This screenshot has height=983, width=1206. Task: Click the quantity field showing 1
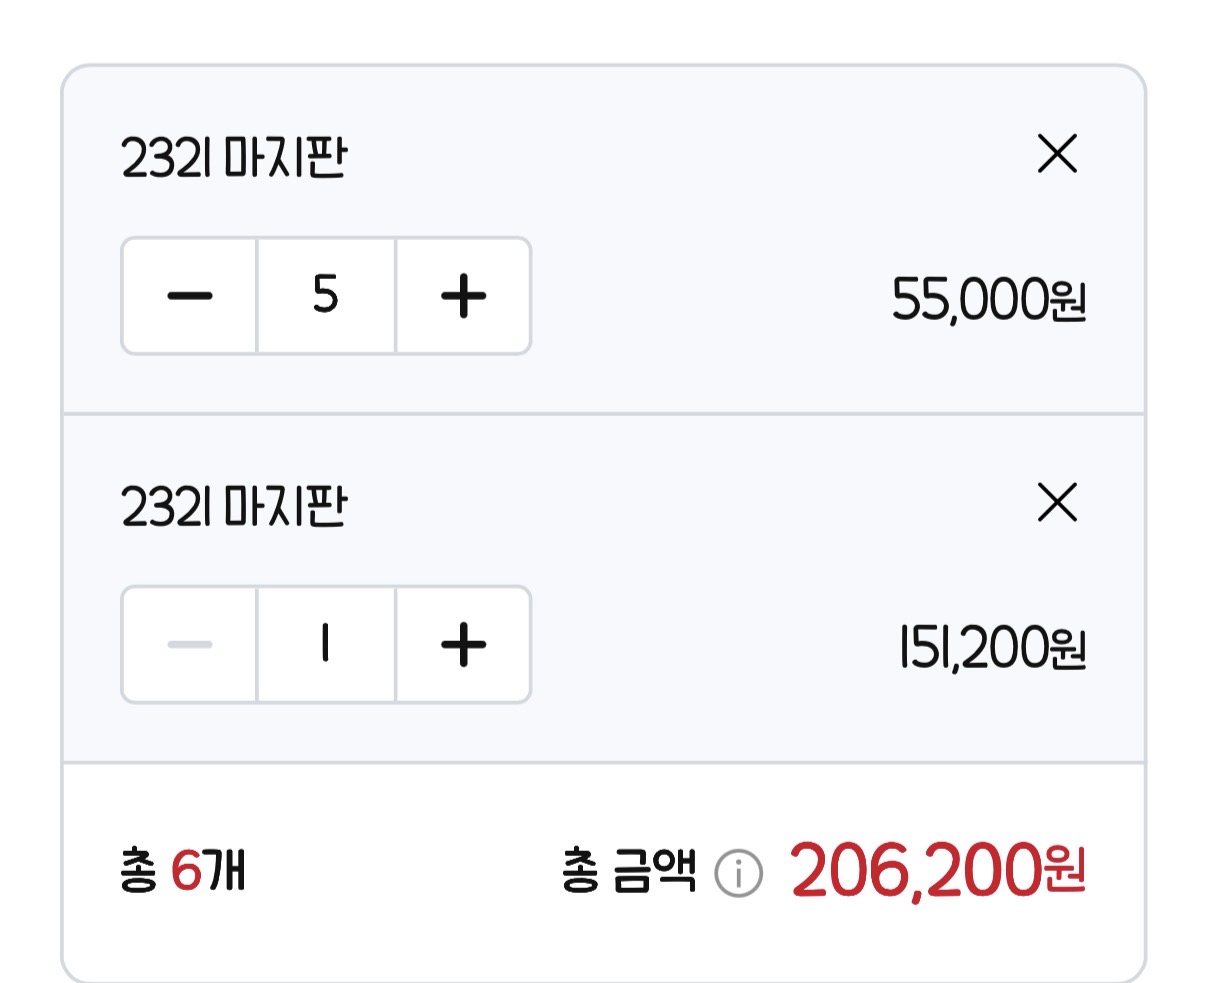326,645
